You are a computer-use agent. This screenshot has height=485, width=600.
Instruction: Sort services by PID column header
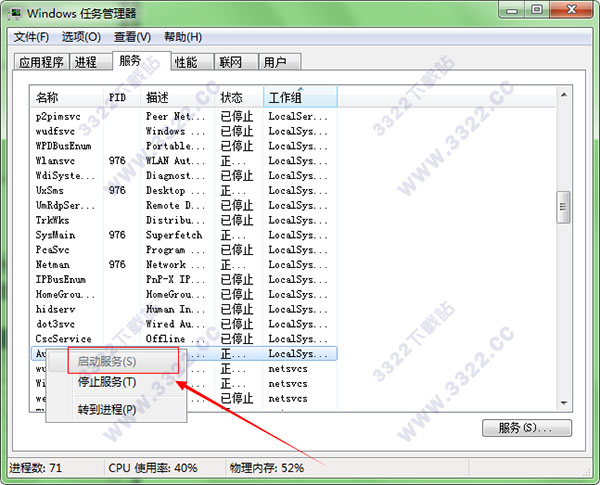(x=122, y=98)
